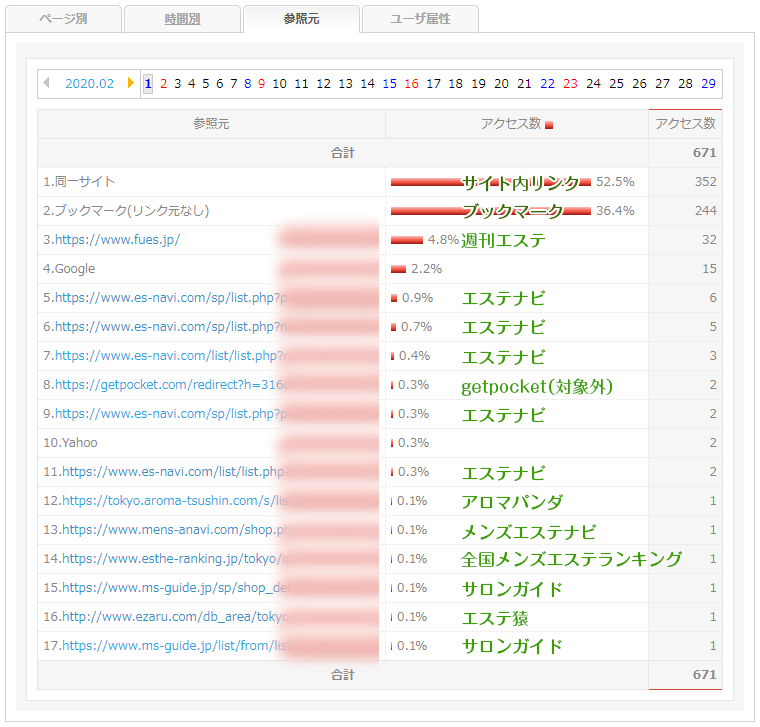This screenshot has height=727, width=760.
Task: Choose day 16 in the date bar
Action: tap(411, 84)
